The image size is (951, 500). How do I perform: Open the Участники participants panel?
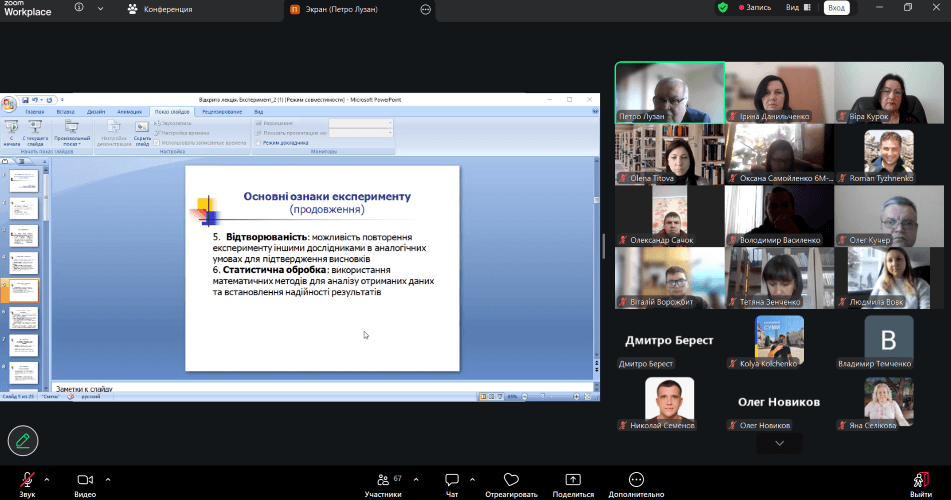pyautogui.click(x=381, y=480)
